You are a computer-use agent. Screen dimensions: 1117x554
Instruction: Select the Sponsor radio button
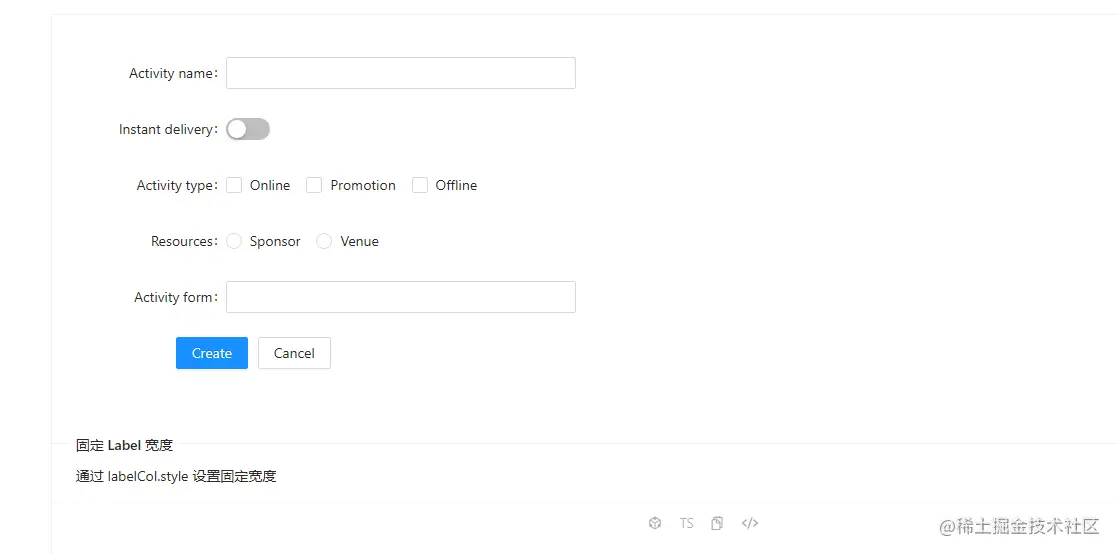coord(234,241)
